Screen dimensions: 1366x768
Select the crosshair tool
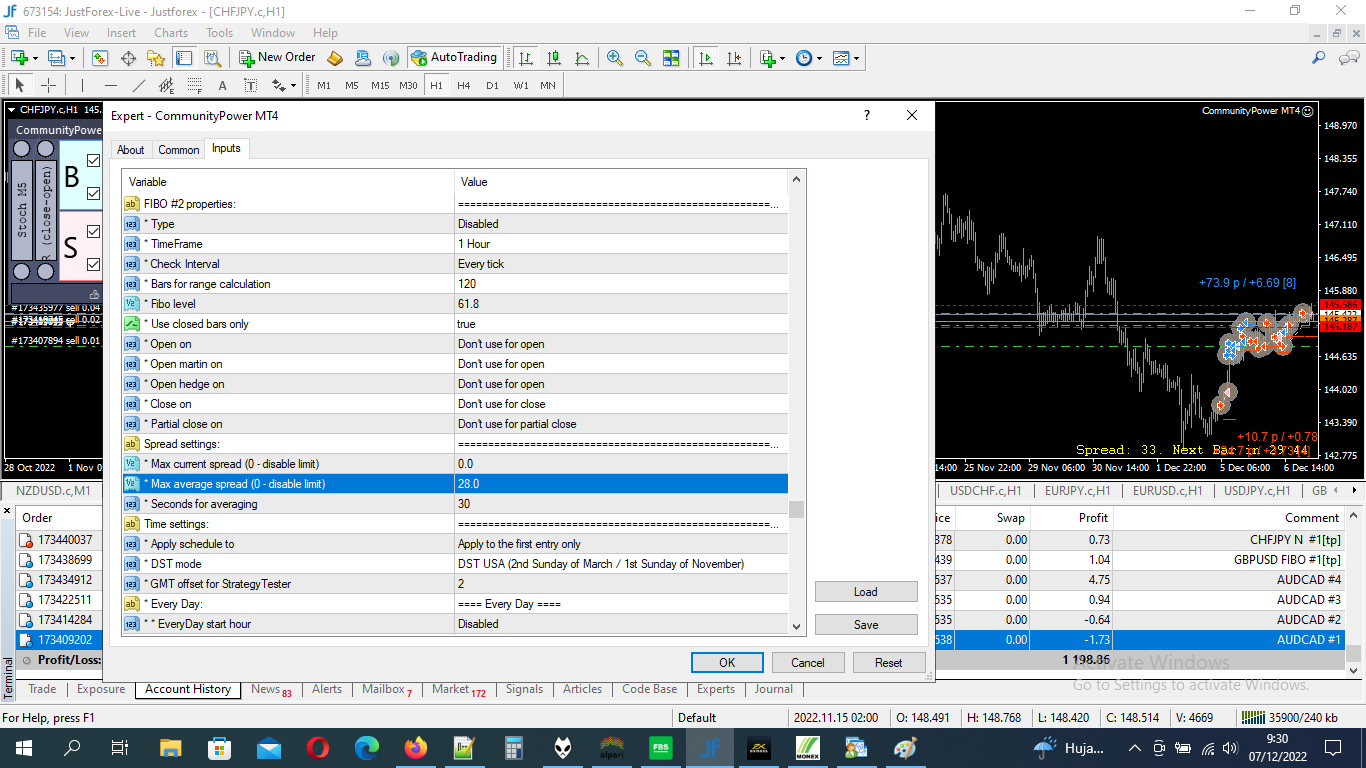47,85
